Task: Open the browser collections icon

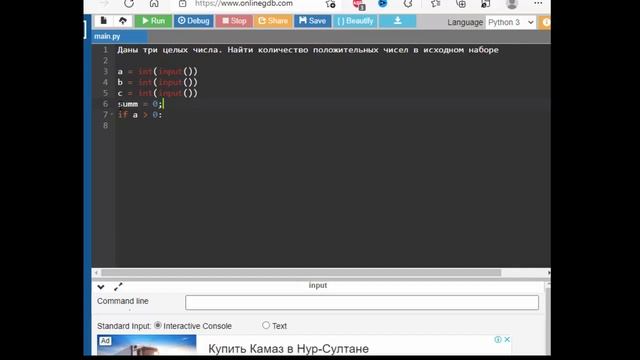Action: click(461, 4)
